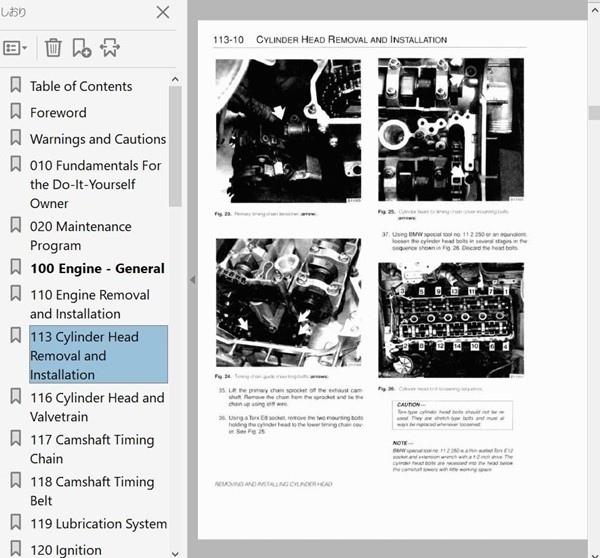Click bookmark icon beside 110 Engine Removal
This screenshot has height=558, width=600.
[15, 293]
